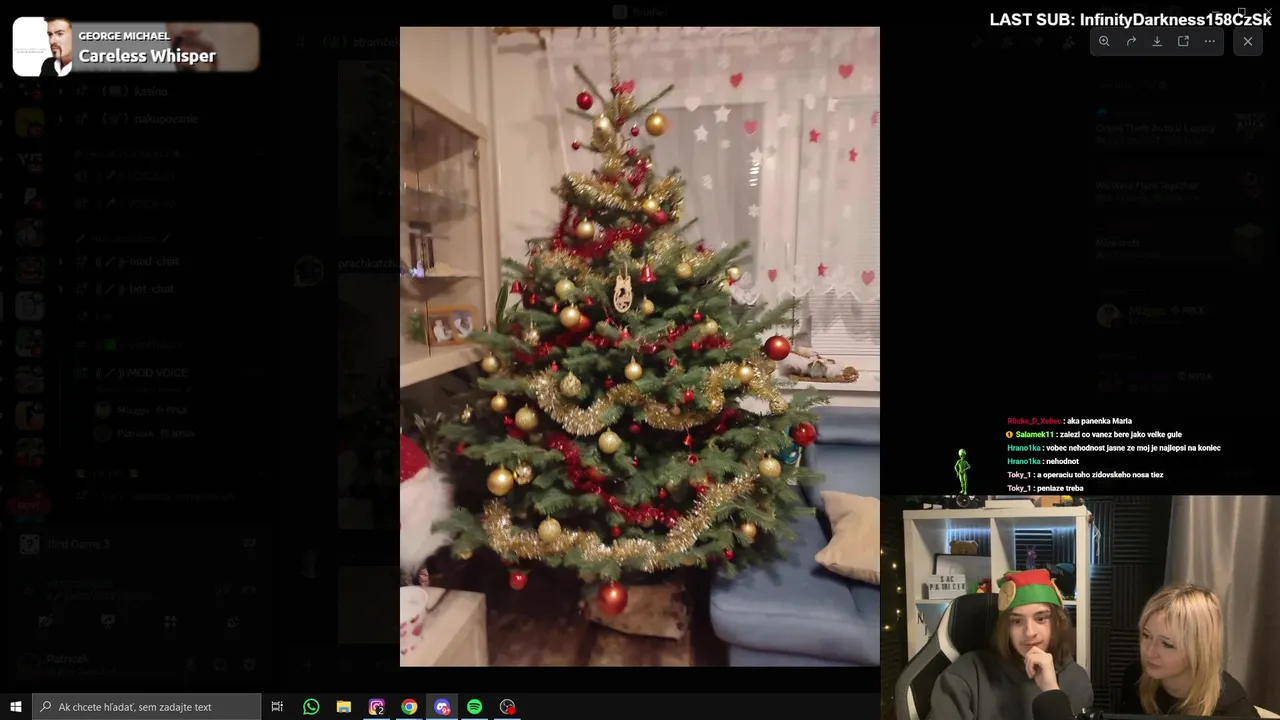
Task: Open WhatsApp from the taskbar
Action: click(311, 707)
